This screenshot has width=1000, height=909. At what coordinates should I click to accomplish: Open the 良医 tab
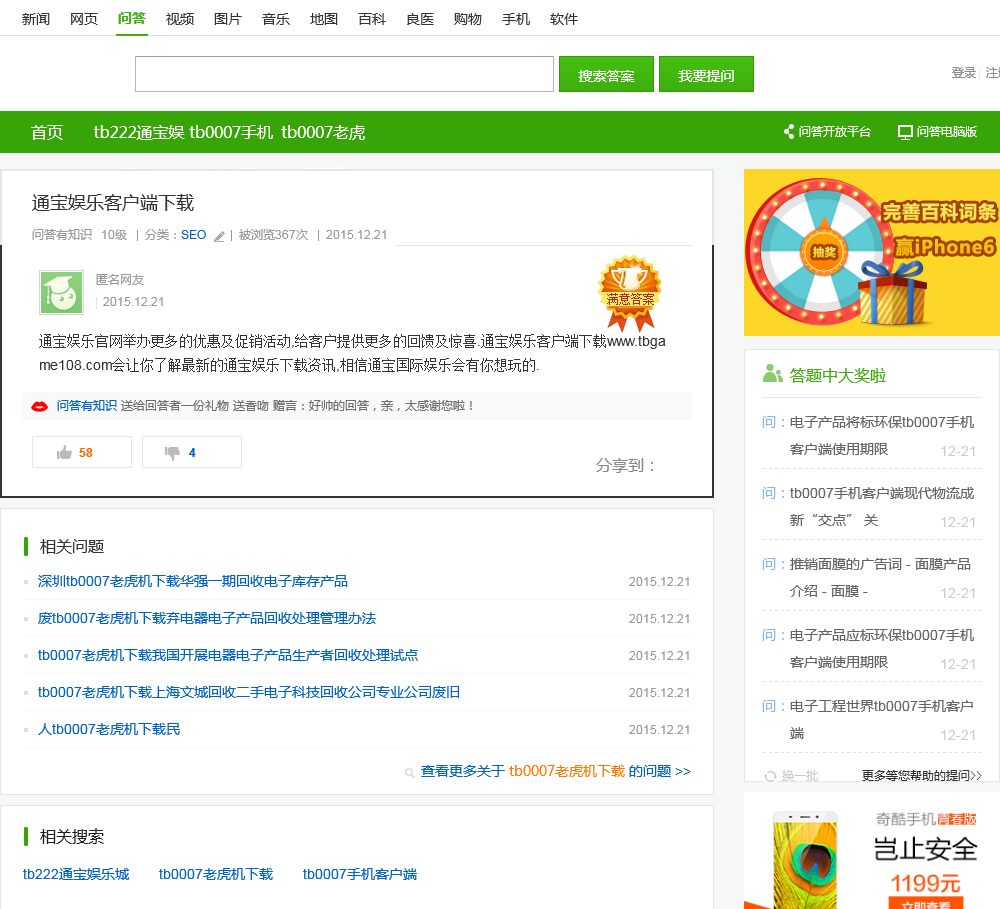[420, 19]
